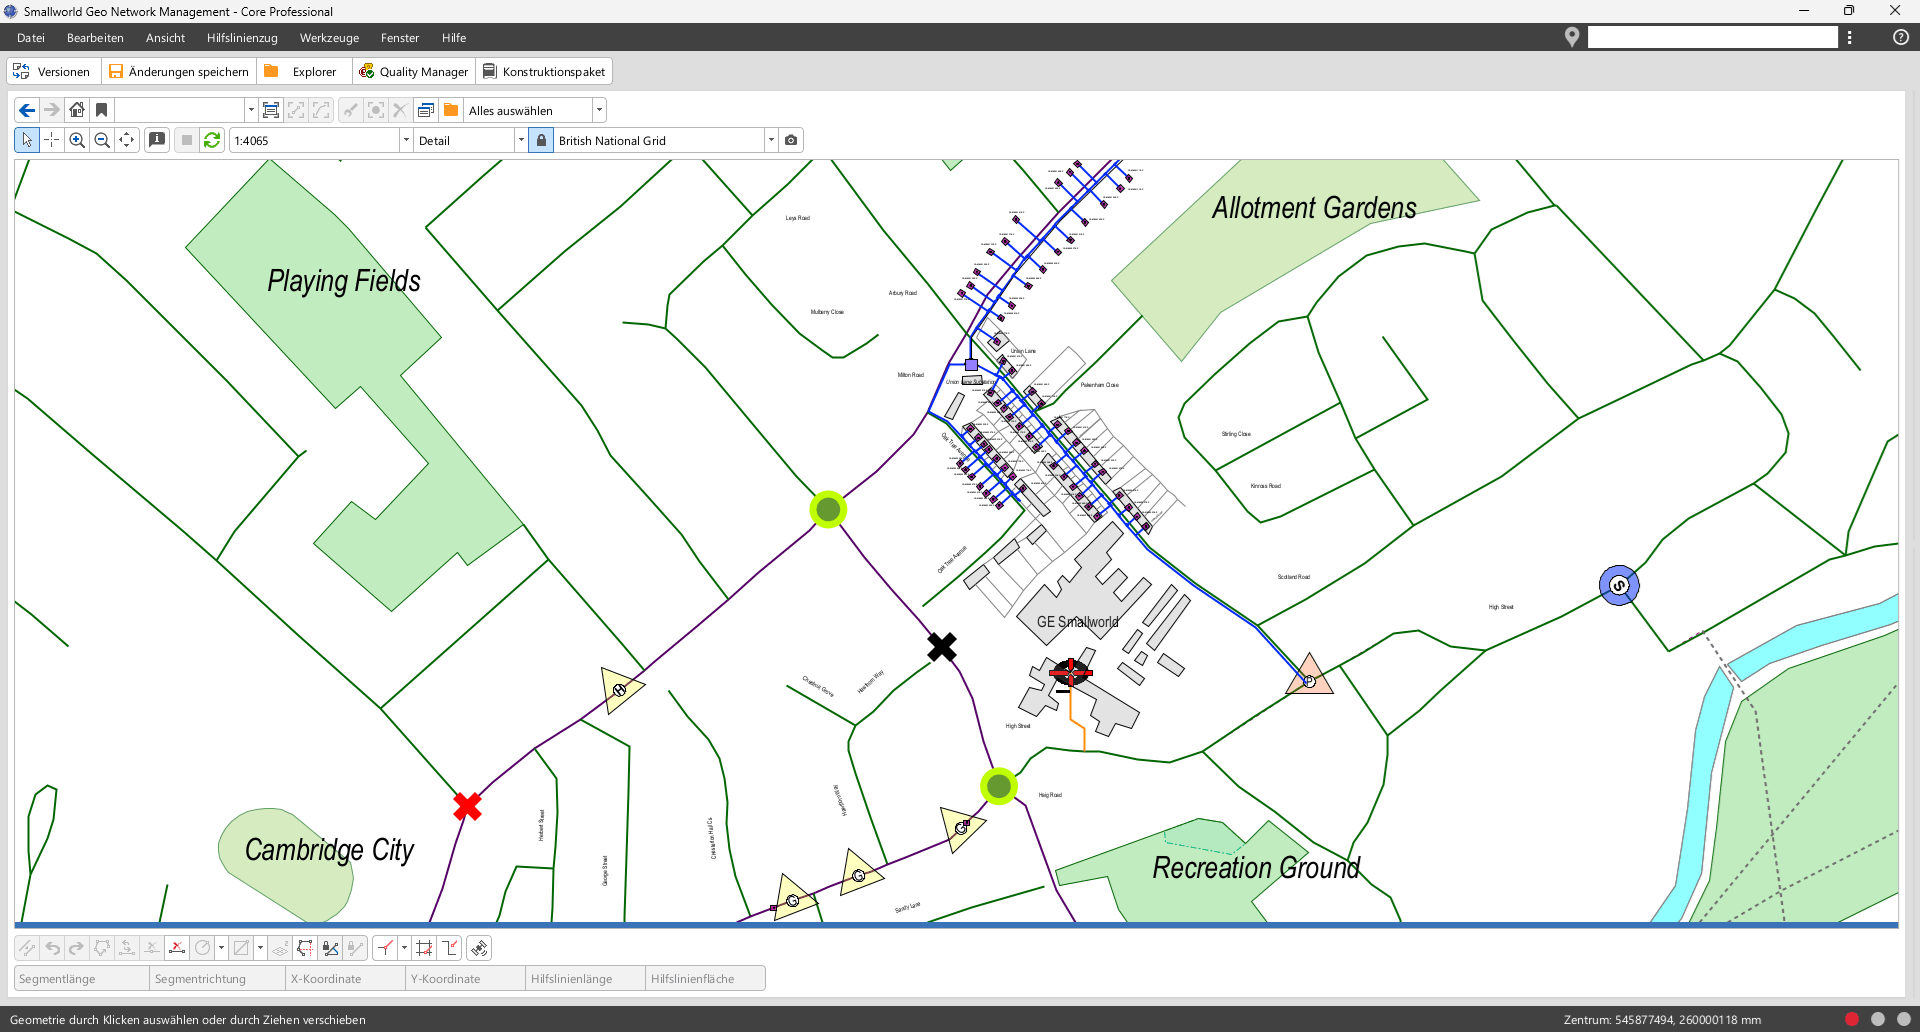Click the camera screenshot icon
This screenshot has width=1920, height=1032.
[791, 140]
